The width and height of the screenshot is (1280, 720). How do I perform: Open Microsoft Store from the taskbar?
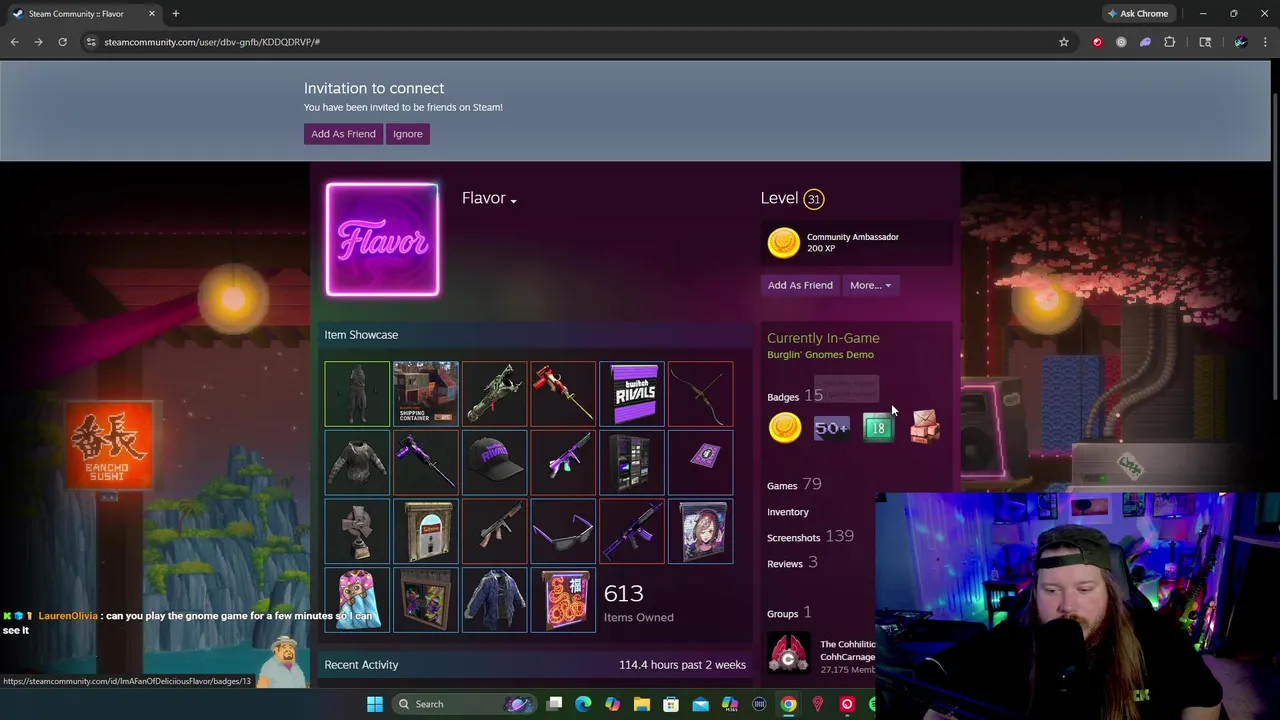pyautogui.click(x=671, y=704)
